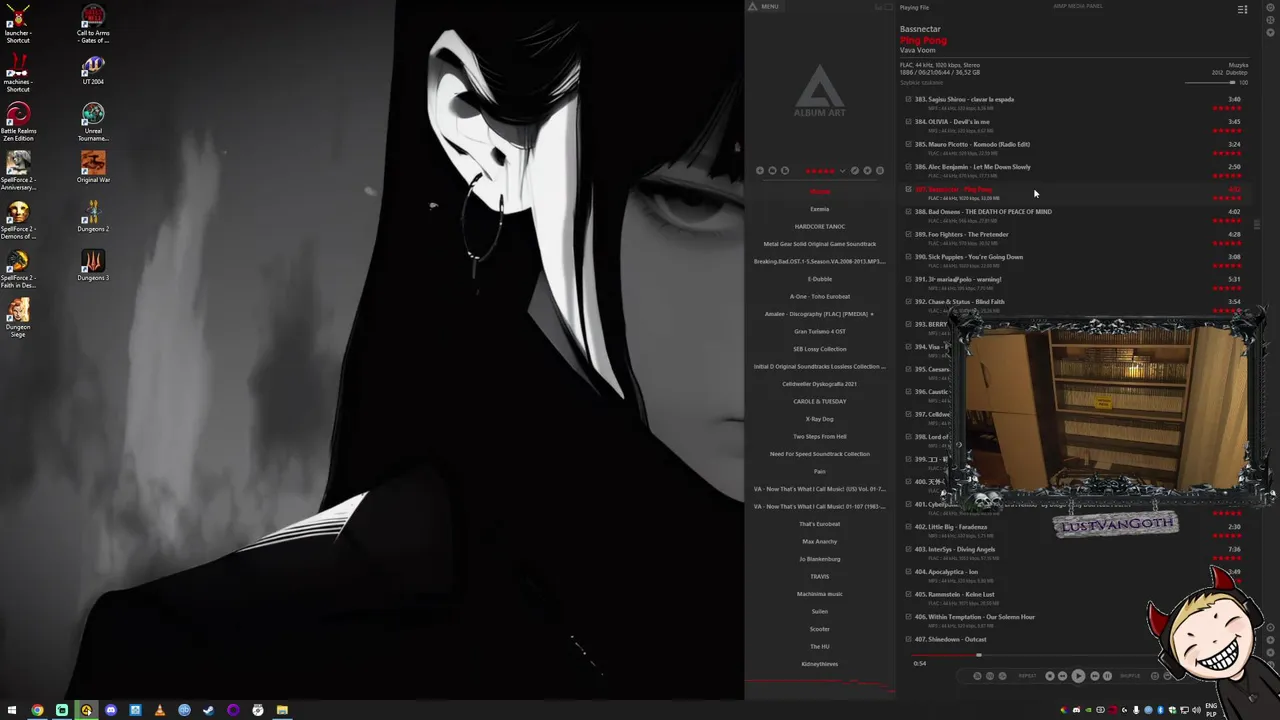Uncheck track 389 Foo Fighters checkbox
The width and height of the screenshot is (1280, 720).
(x=908, y=234)
